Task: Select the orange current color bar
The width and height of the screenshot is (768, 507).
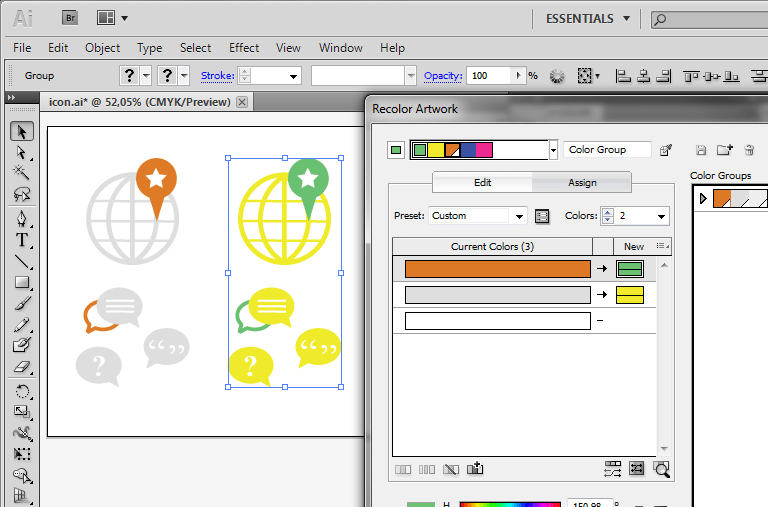Action: [498, 269]
